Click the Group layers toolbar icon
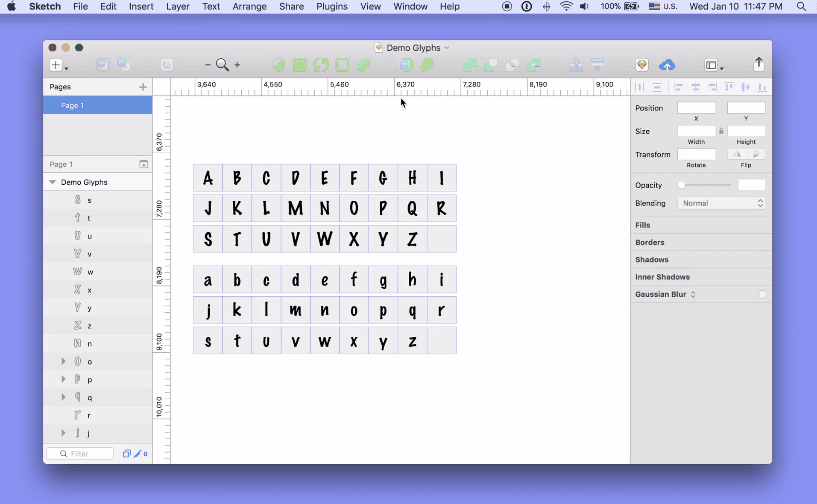 coord(102,65)
